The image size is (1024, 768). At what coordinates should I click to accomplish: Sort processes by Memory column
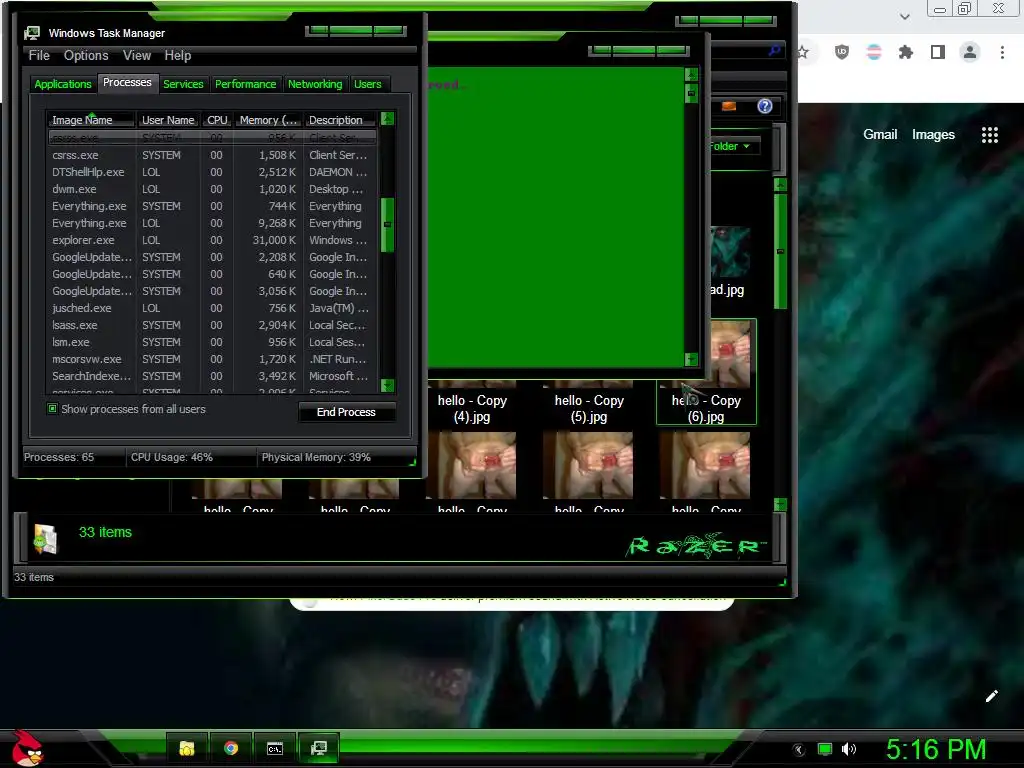[268, 120]
